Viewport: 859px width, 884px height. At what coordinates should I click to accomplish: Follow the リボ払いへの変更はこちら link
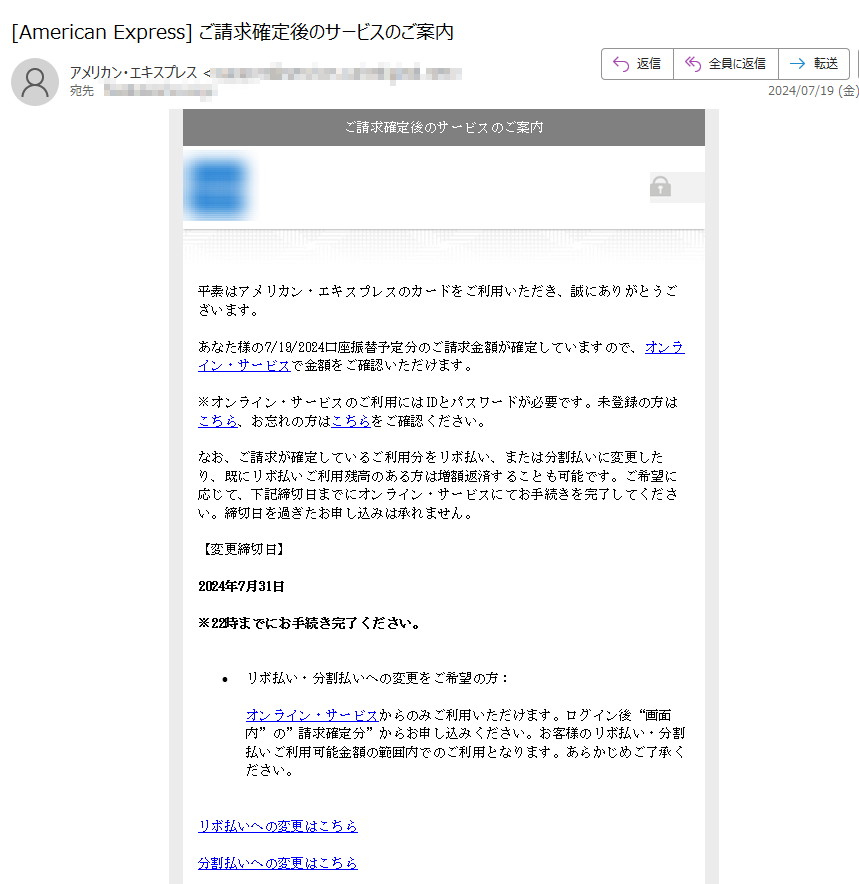point(277,826)
